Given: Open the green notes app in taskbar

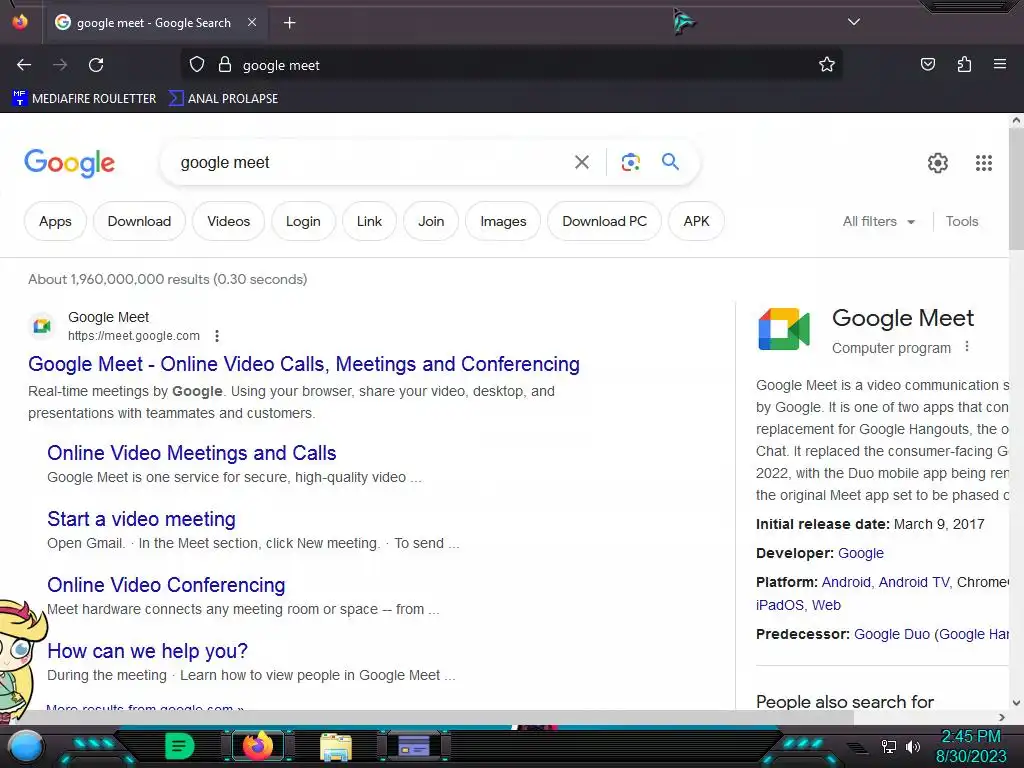Looking at the screenshot, I should [179, 746].
